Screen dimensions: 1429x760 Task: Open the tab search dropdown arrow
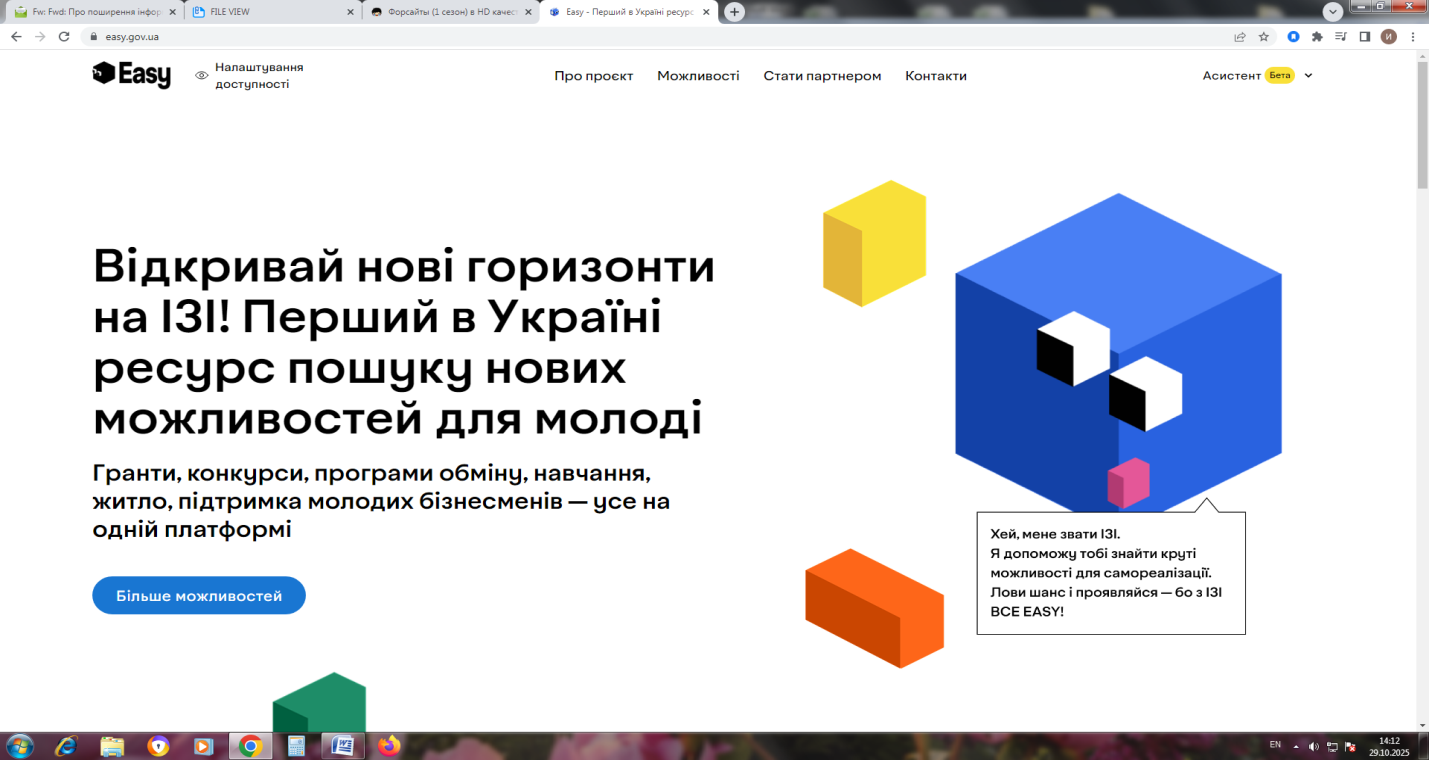[x=1332, y=12]
